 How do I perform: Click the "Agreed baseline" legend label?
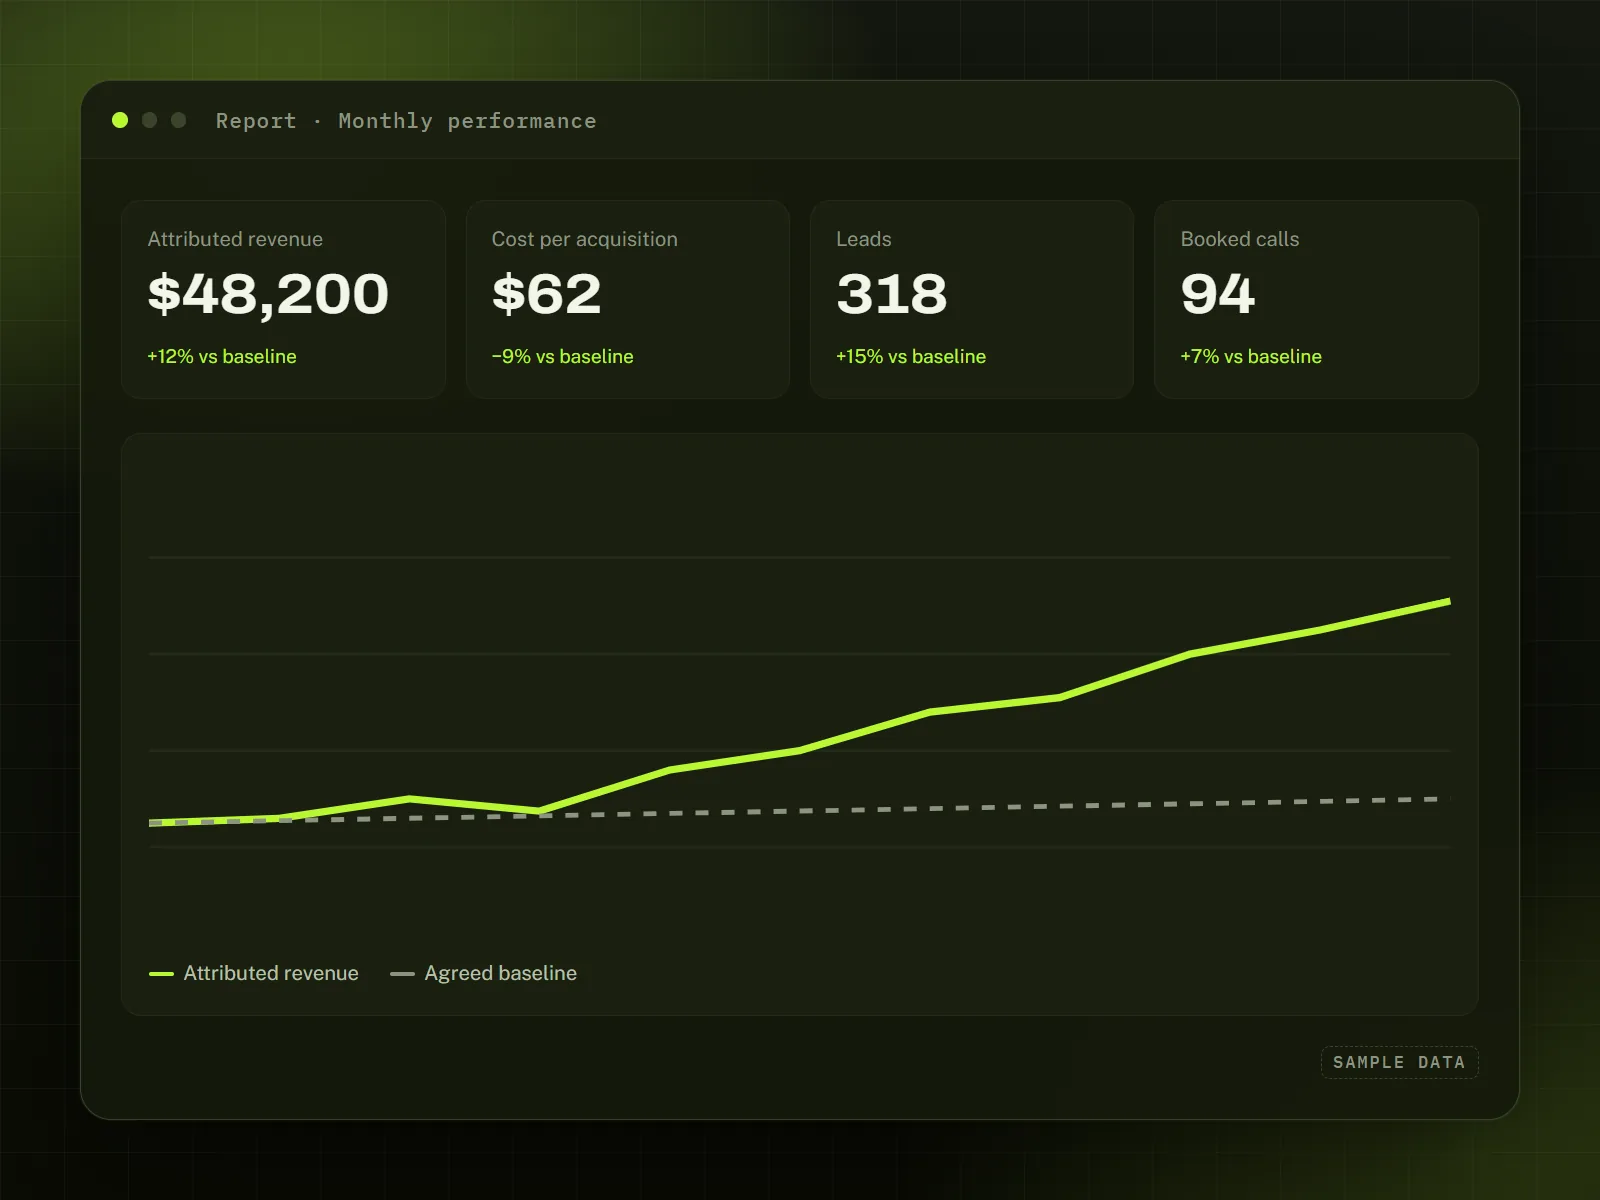(x=501, y=973)
